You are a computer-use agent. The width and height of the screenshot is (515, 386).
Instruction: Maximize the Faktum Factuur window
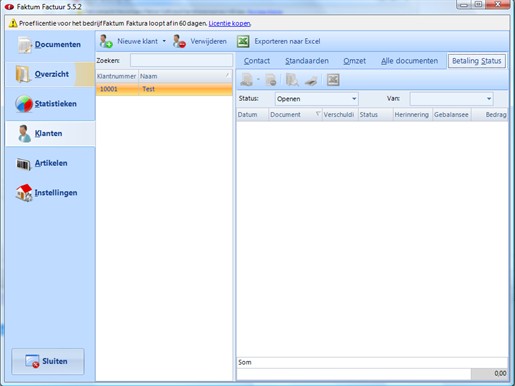point(478,5)
